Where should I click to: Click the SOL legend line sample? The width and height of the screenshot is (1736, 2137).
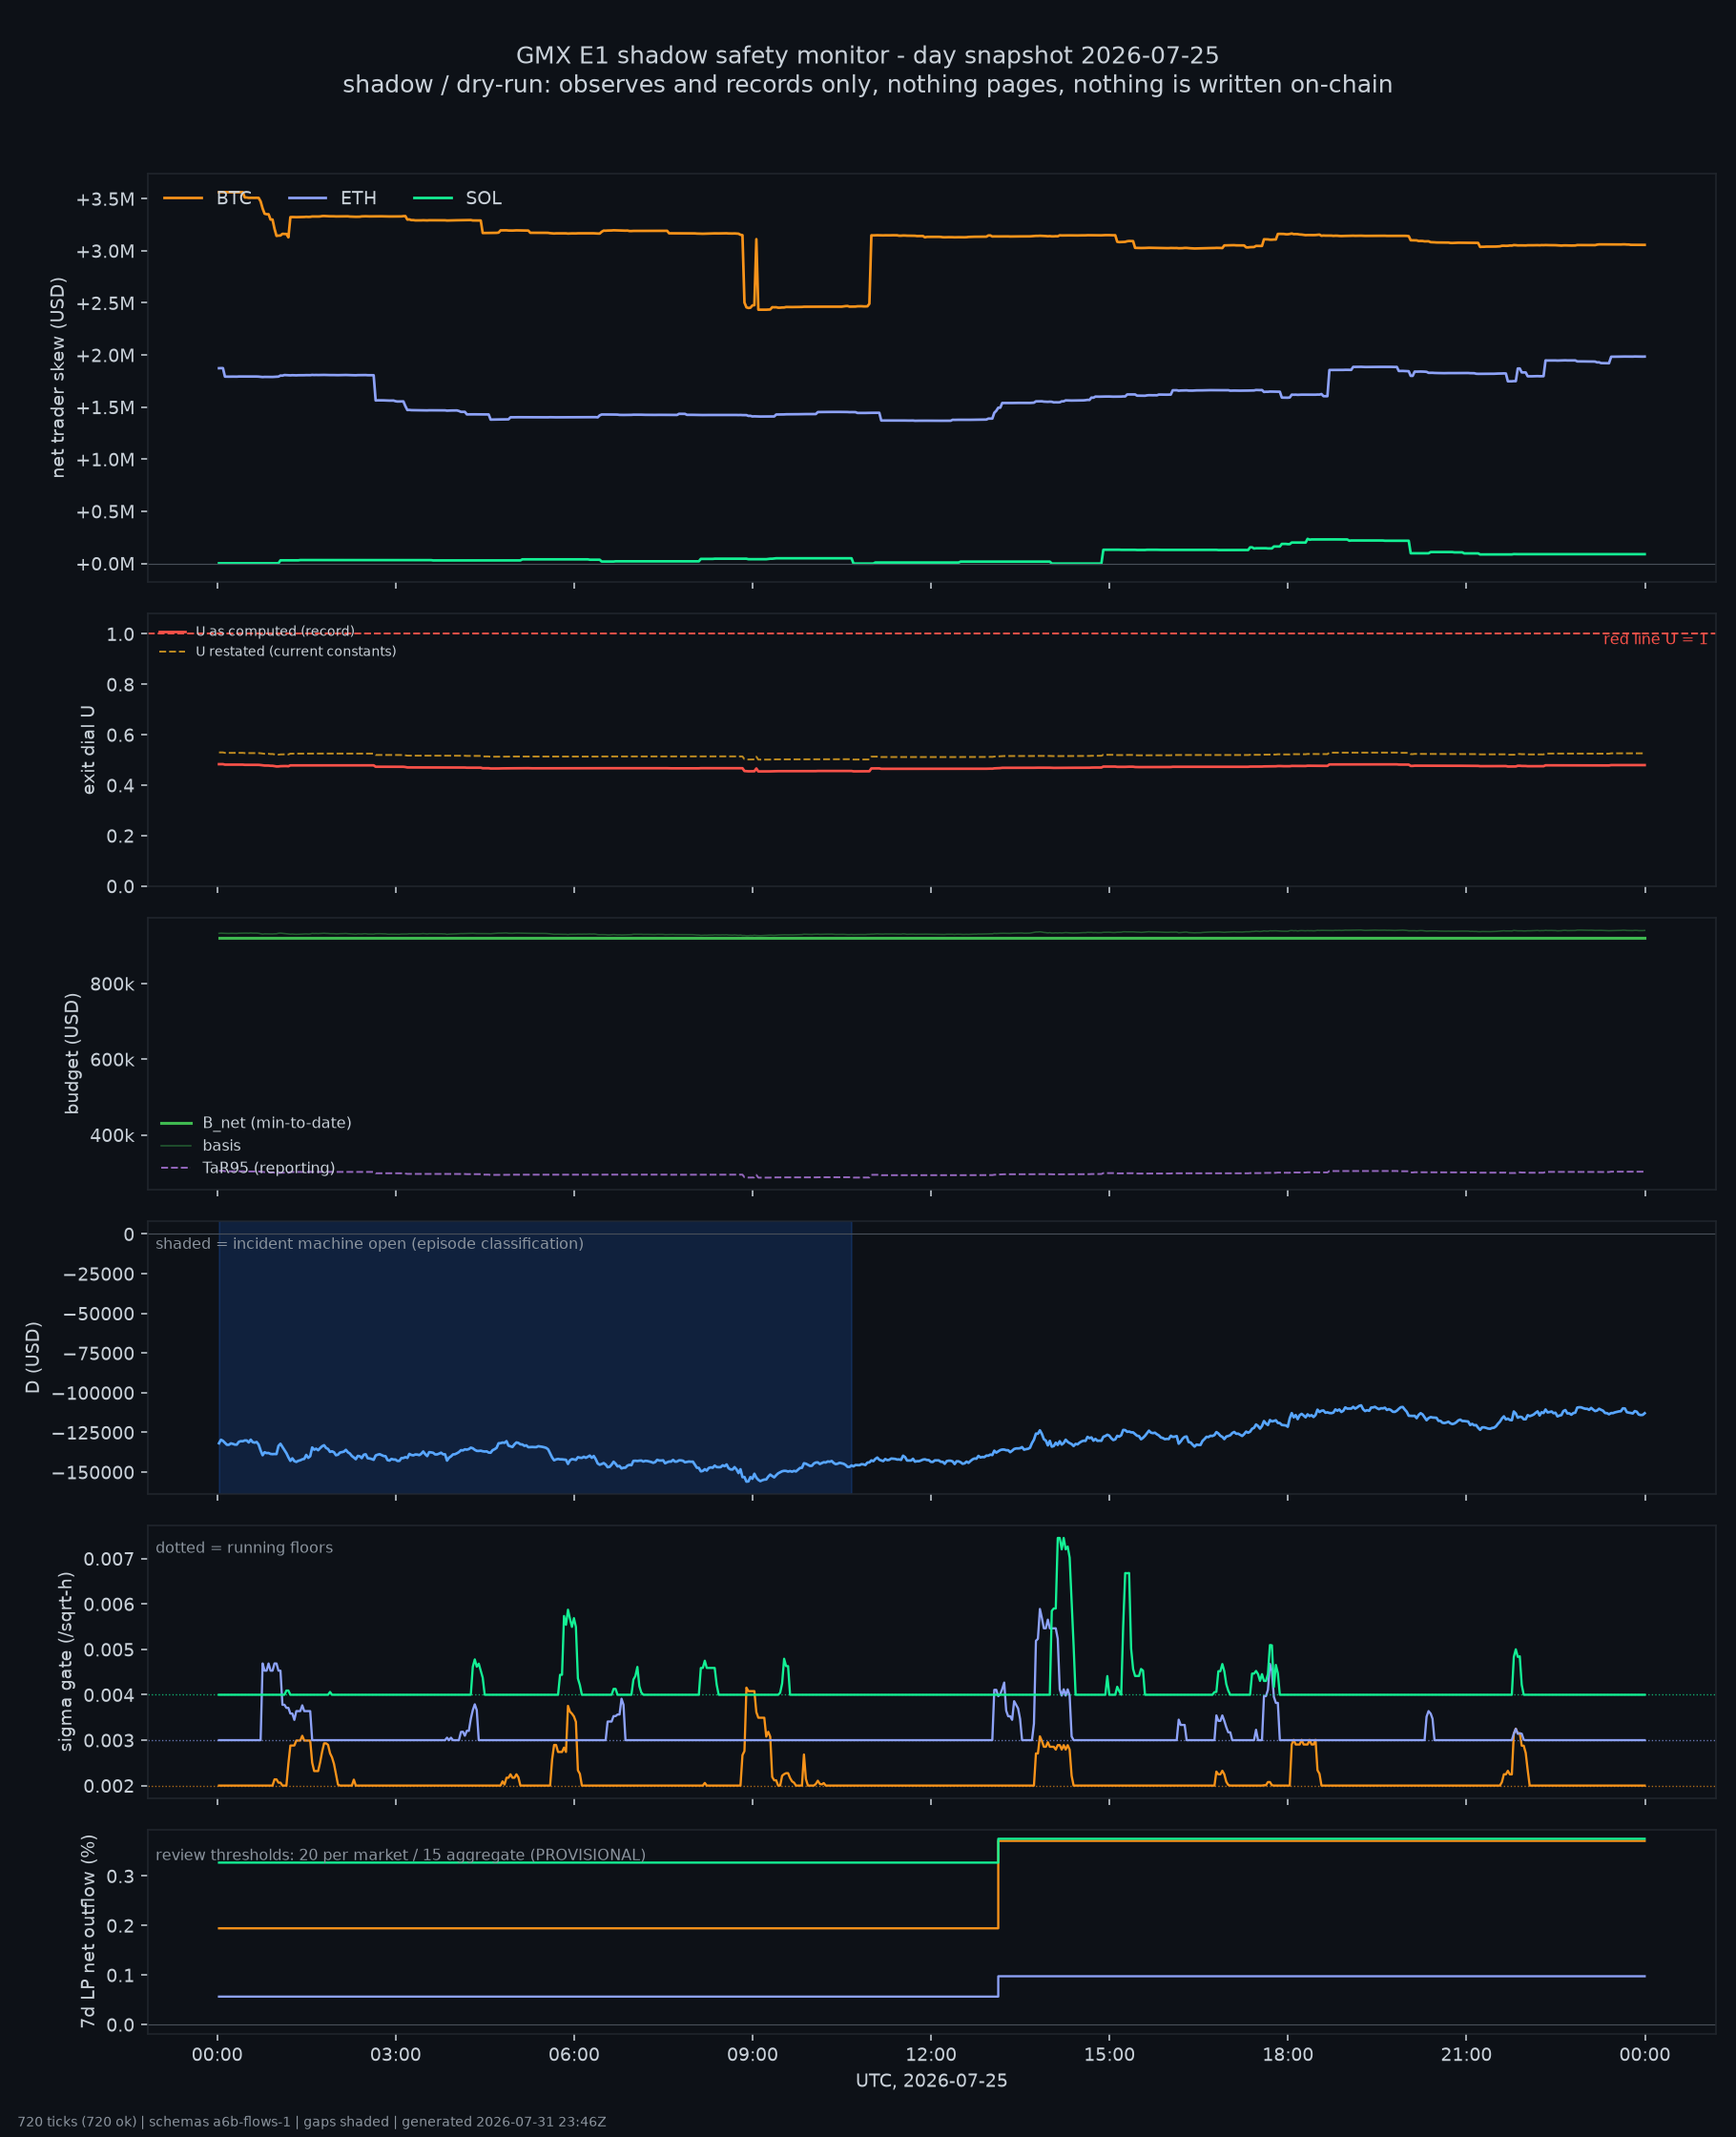coord(433,198)
